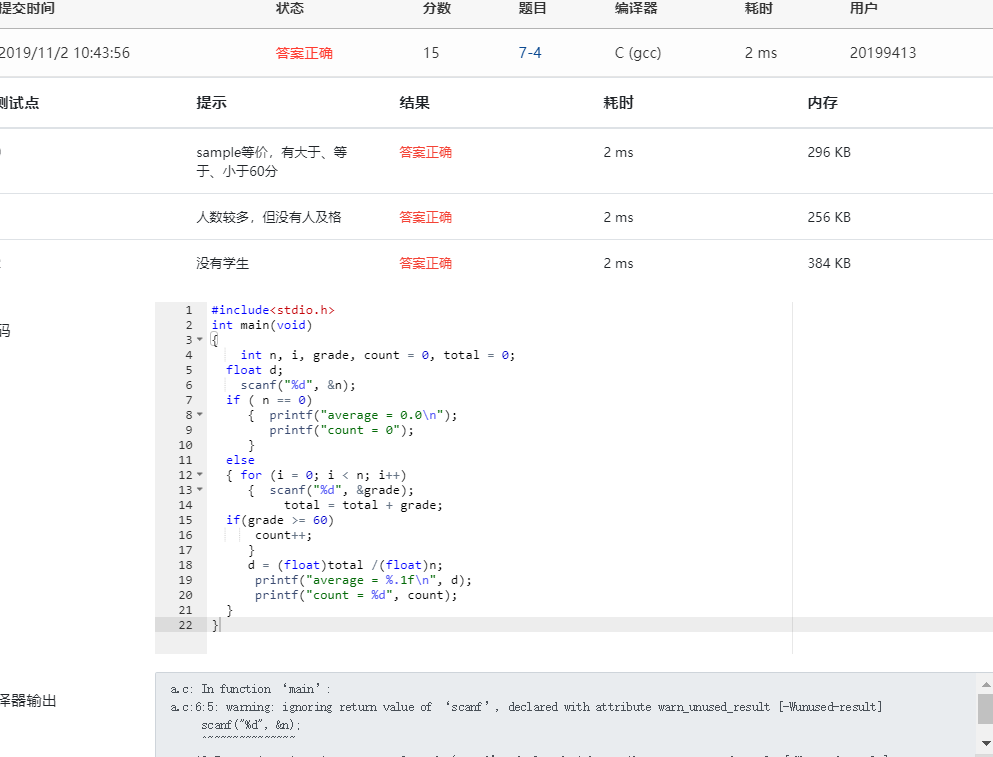The image size is (993, 757).
Task: Click score value 15
Action: [431, 53]
